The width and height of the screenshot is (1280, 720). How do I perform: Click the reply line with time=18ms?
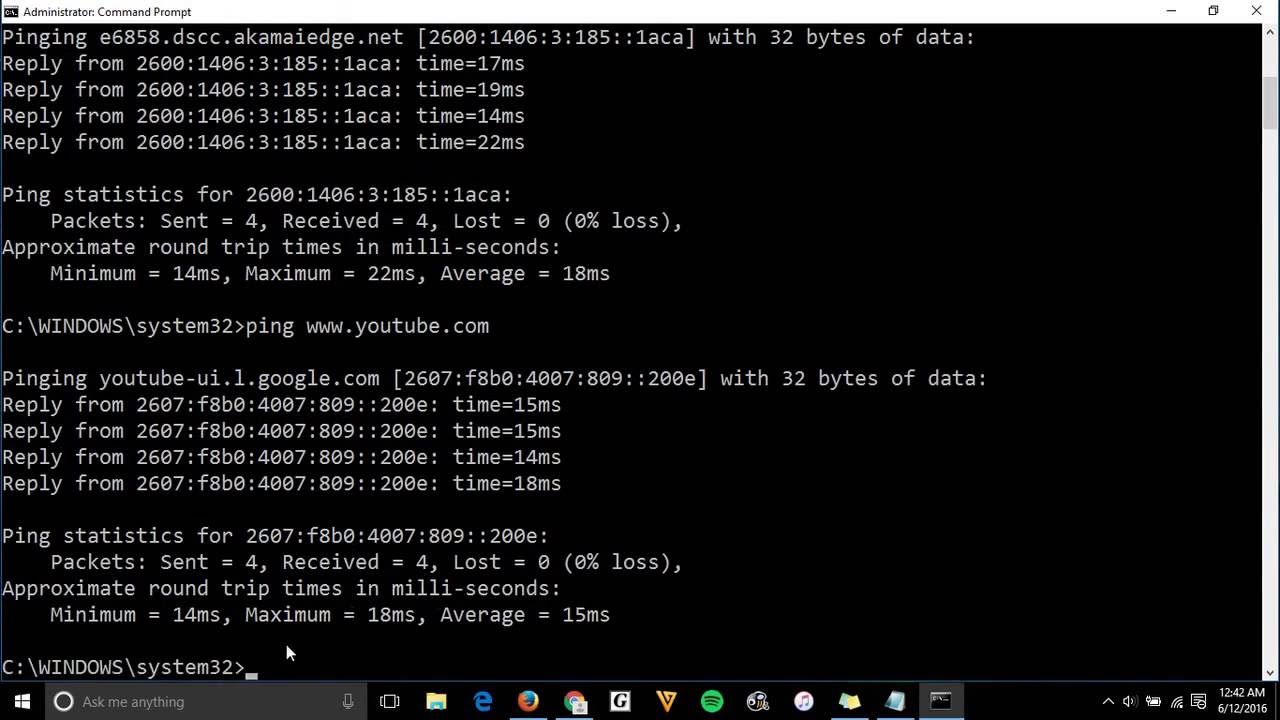coord(281,483)
